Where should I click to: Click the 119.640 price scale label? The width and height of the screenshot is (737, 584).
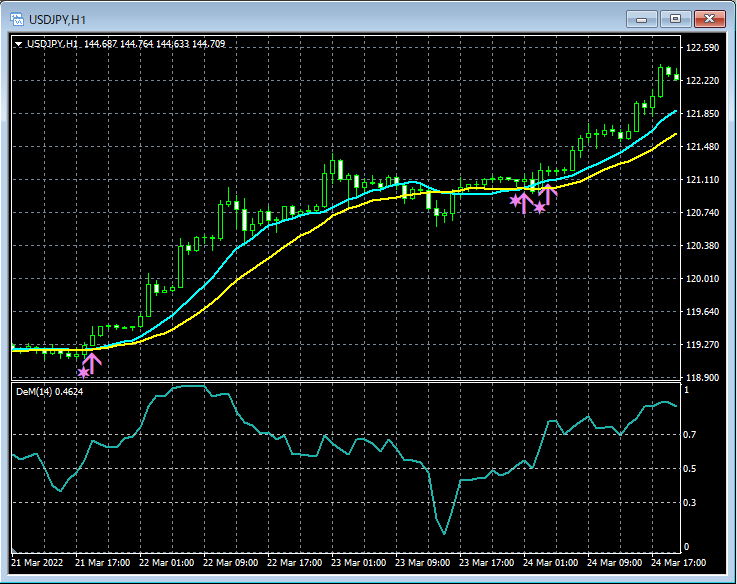(703, 311)
